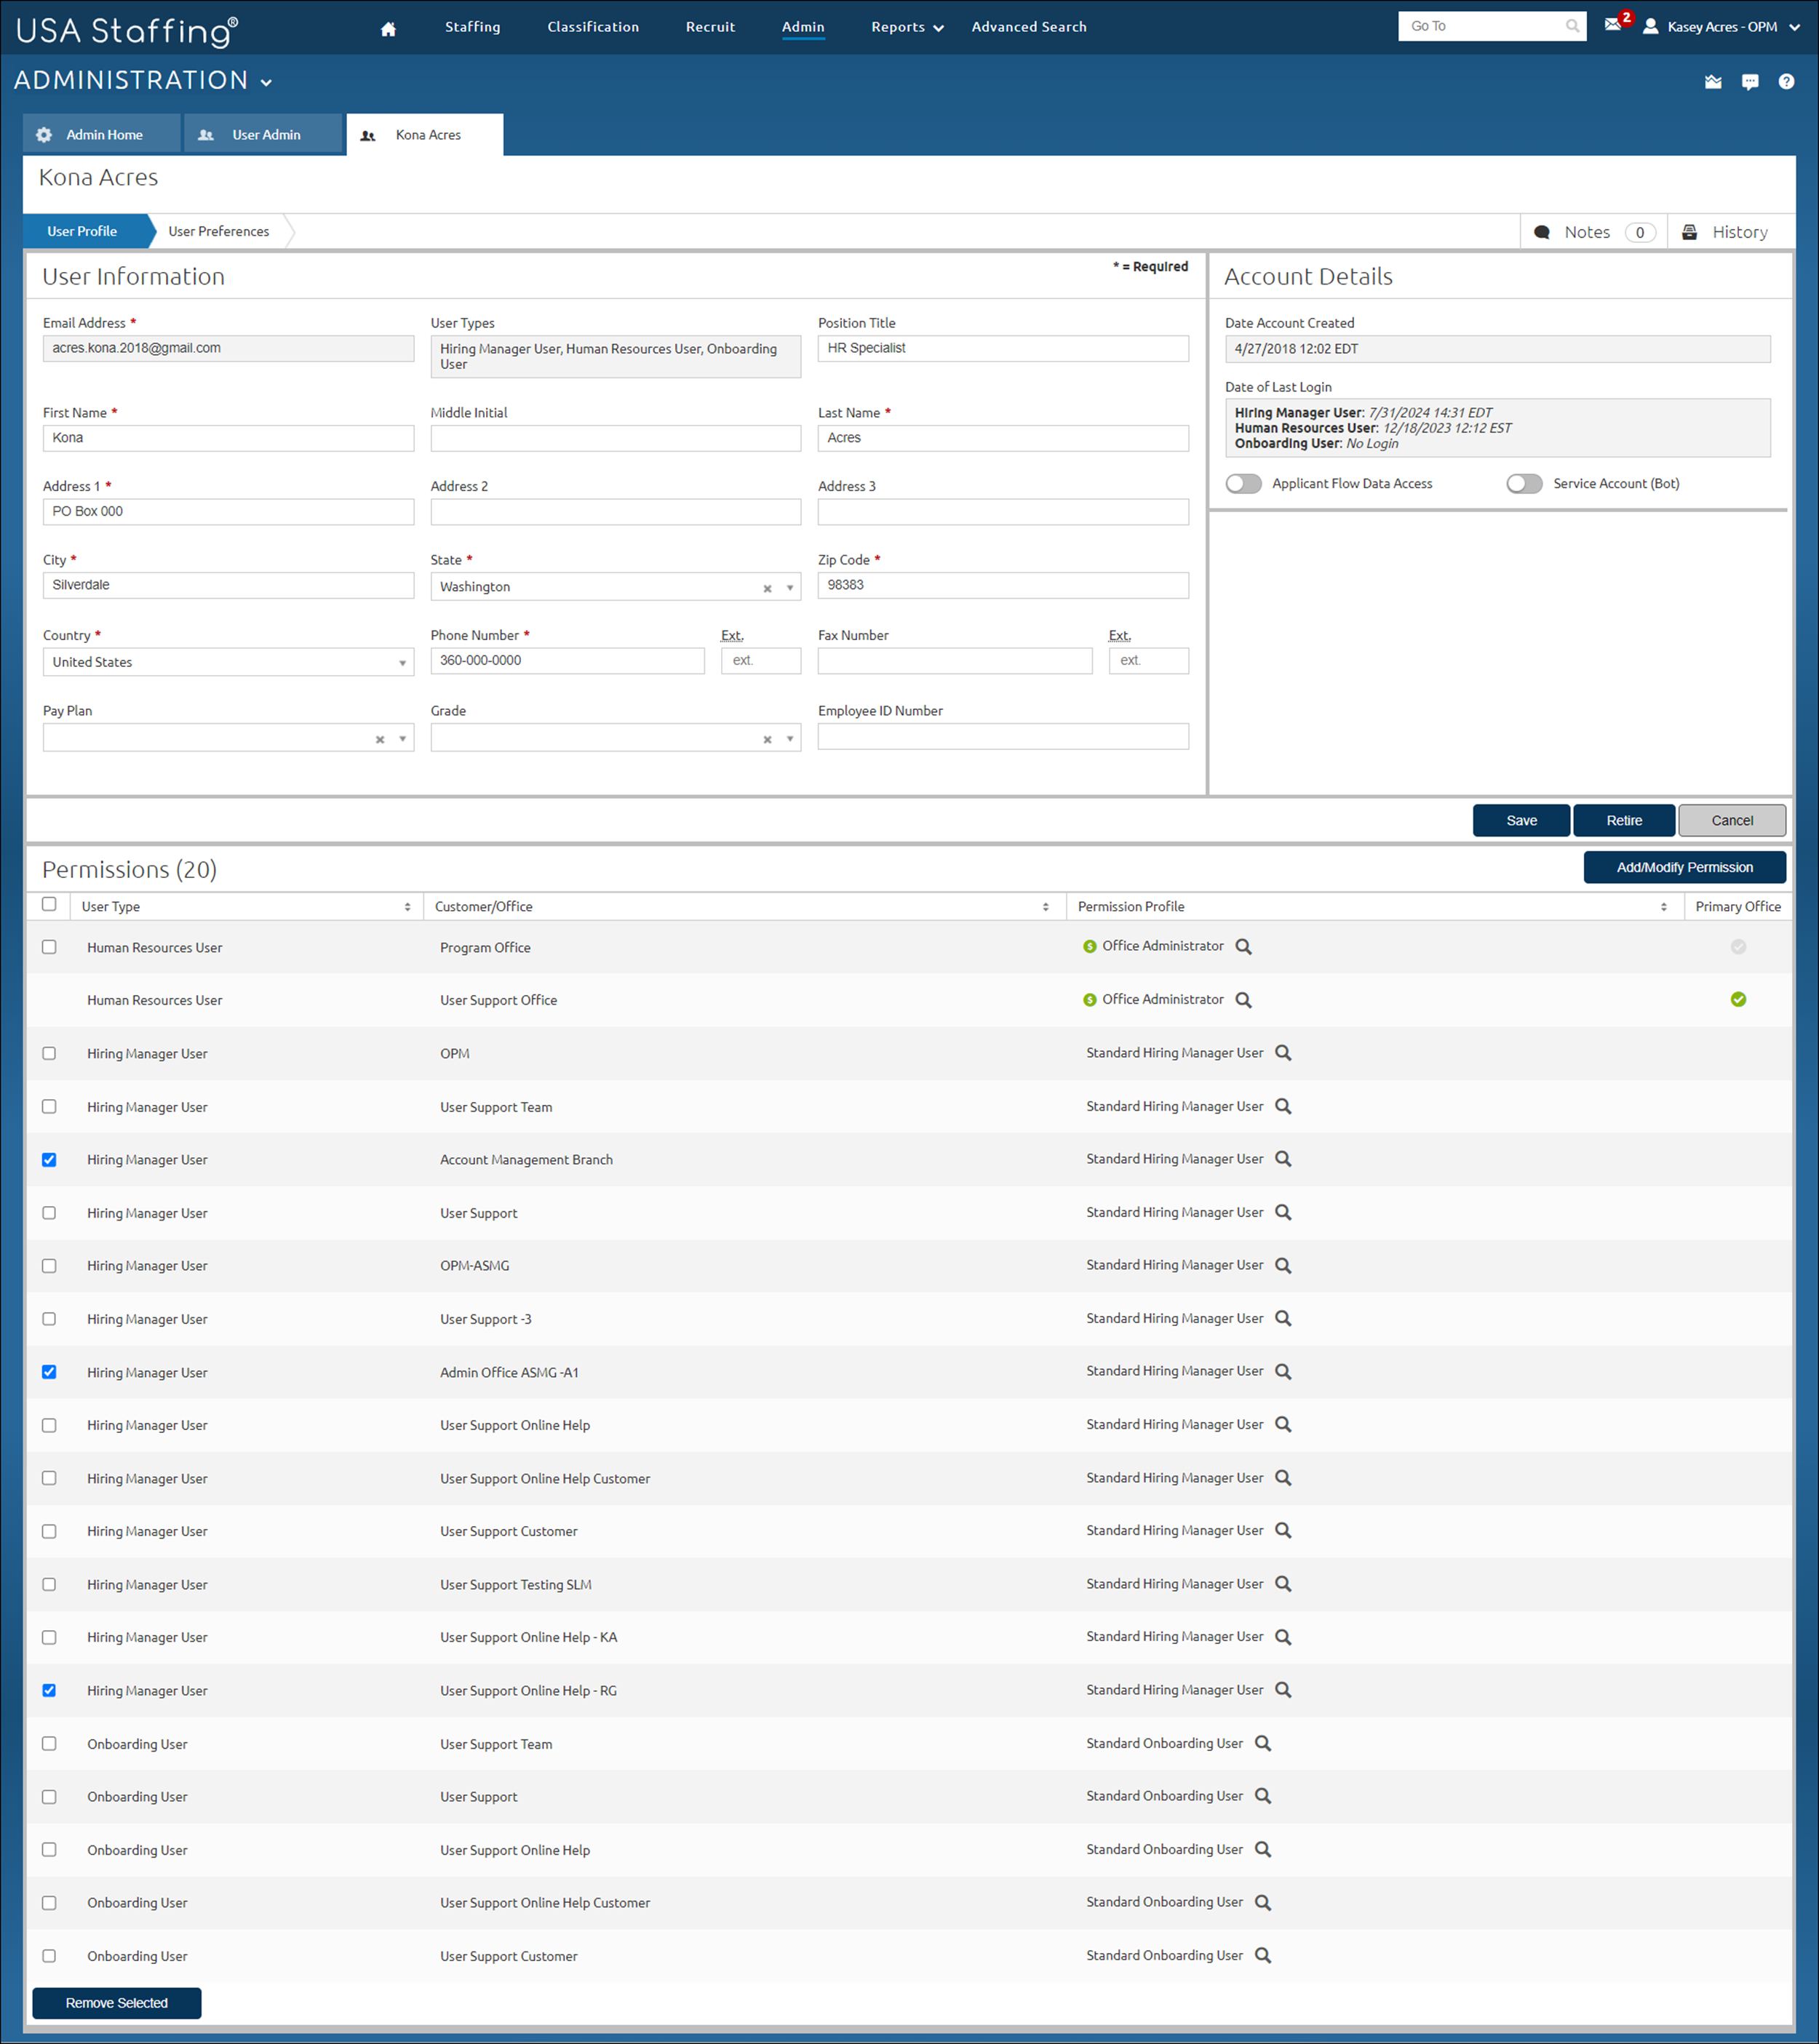Open the help question mark icon

tap(1786, 82)
